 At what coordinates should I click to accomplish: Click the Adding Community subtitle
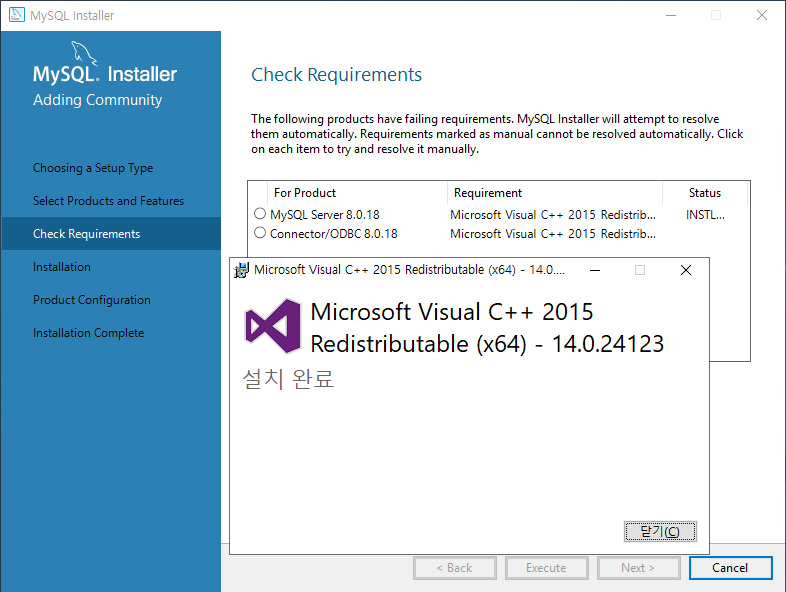[98, 100]
